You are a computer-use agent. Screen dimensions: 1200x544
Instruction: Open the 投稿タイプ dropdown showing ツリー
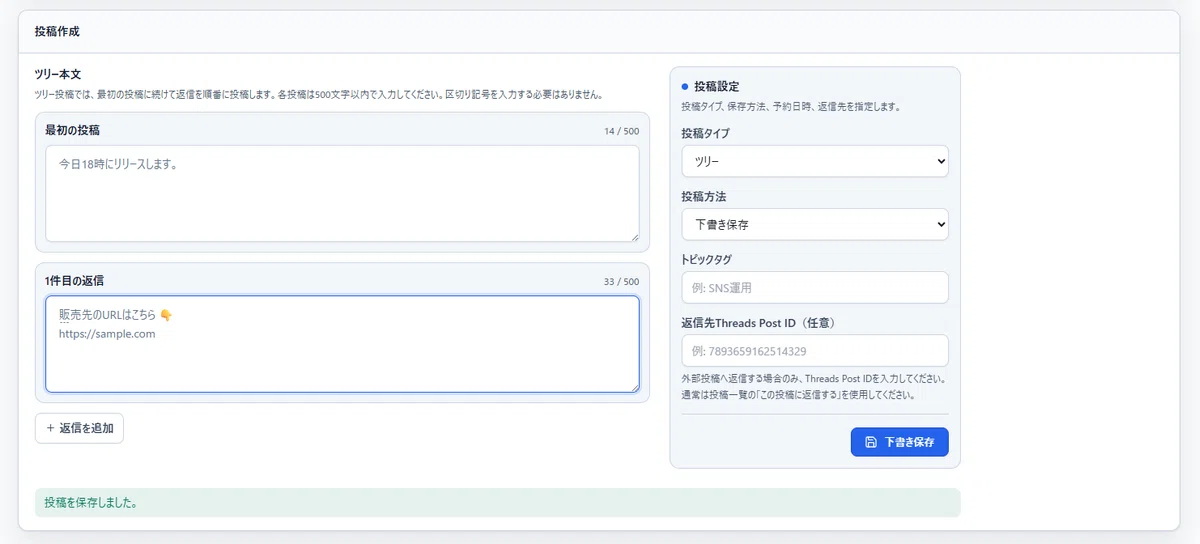pos(815,161)
